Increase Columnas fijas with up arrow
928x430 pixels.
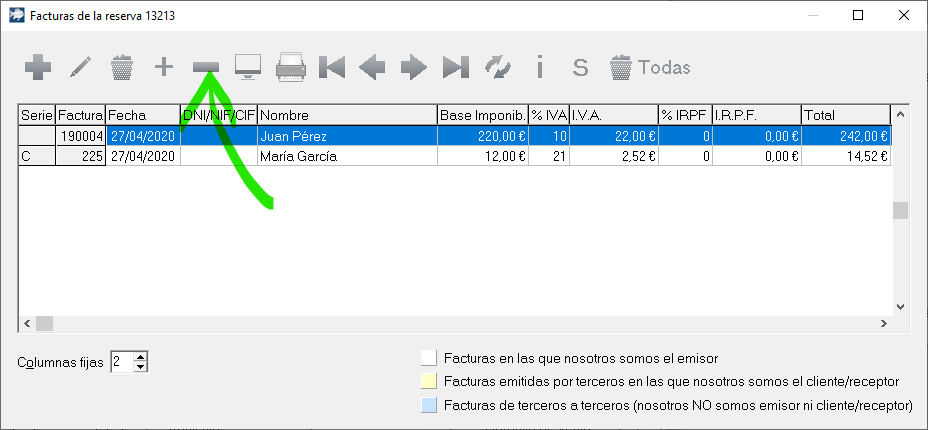pos(140,357)
